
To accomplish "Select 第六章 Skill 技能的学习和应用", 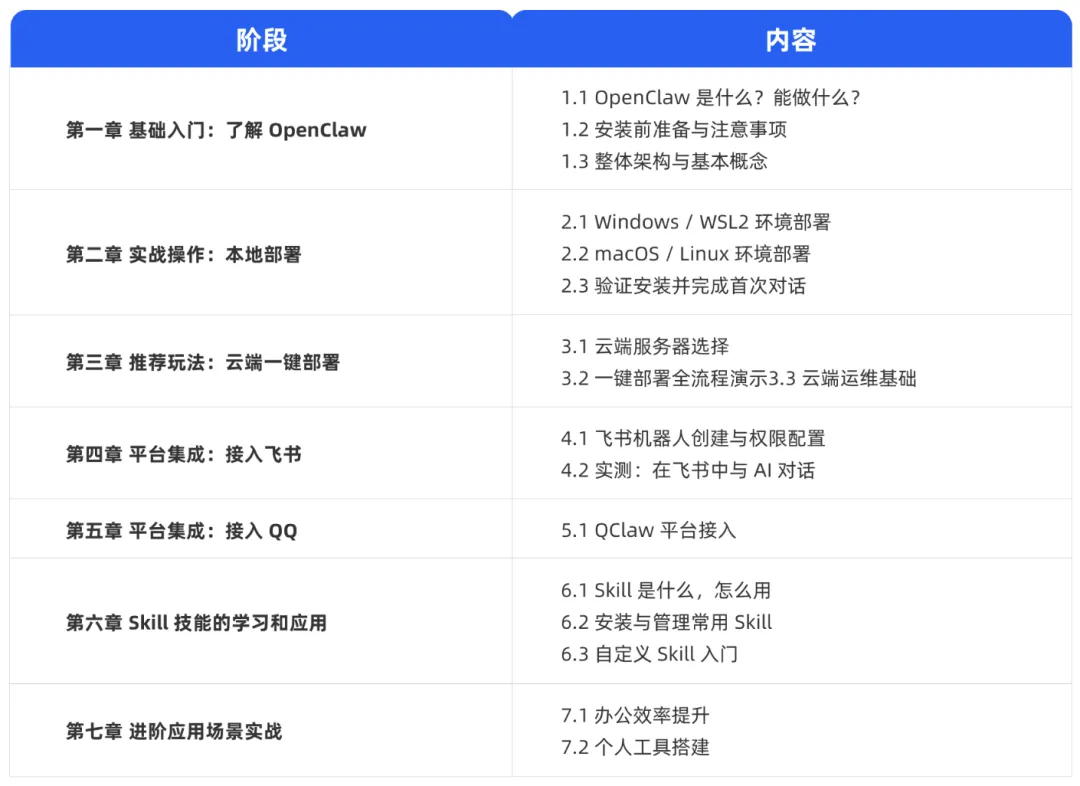I will 196,623.
